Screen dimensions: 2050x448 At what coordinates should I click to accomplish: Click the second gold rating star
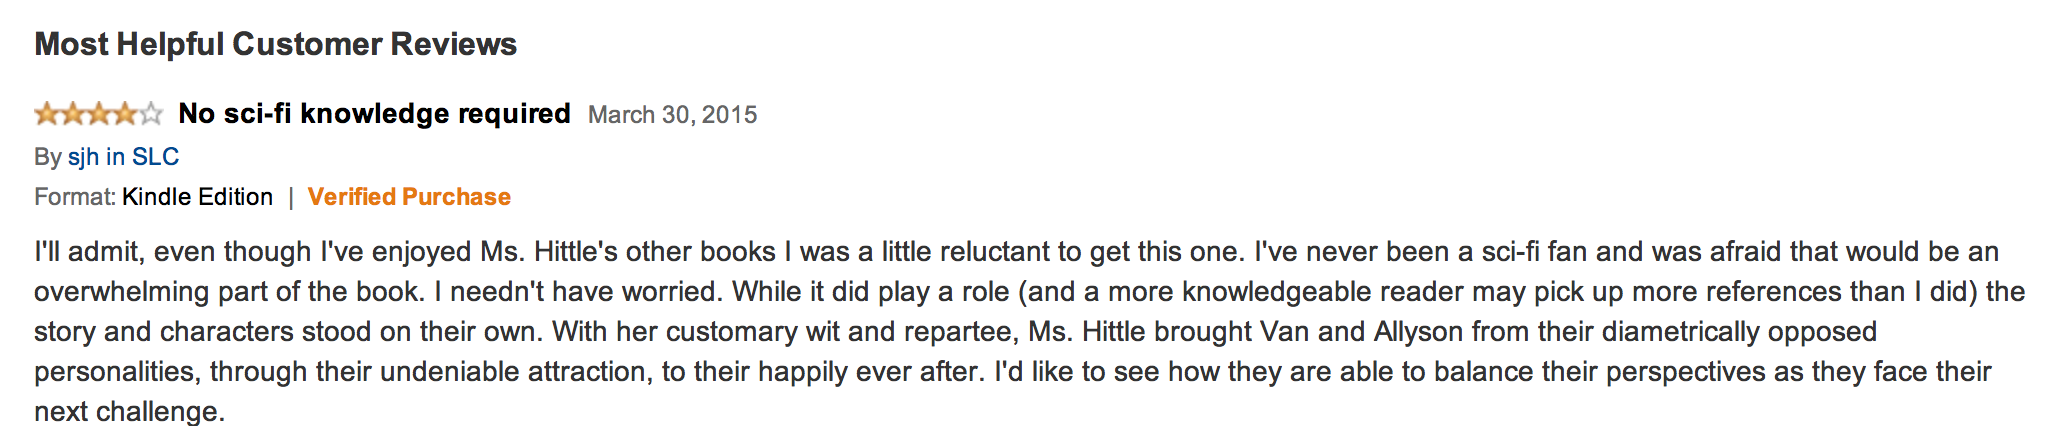pyautogui.click(x=73, y=114)
